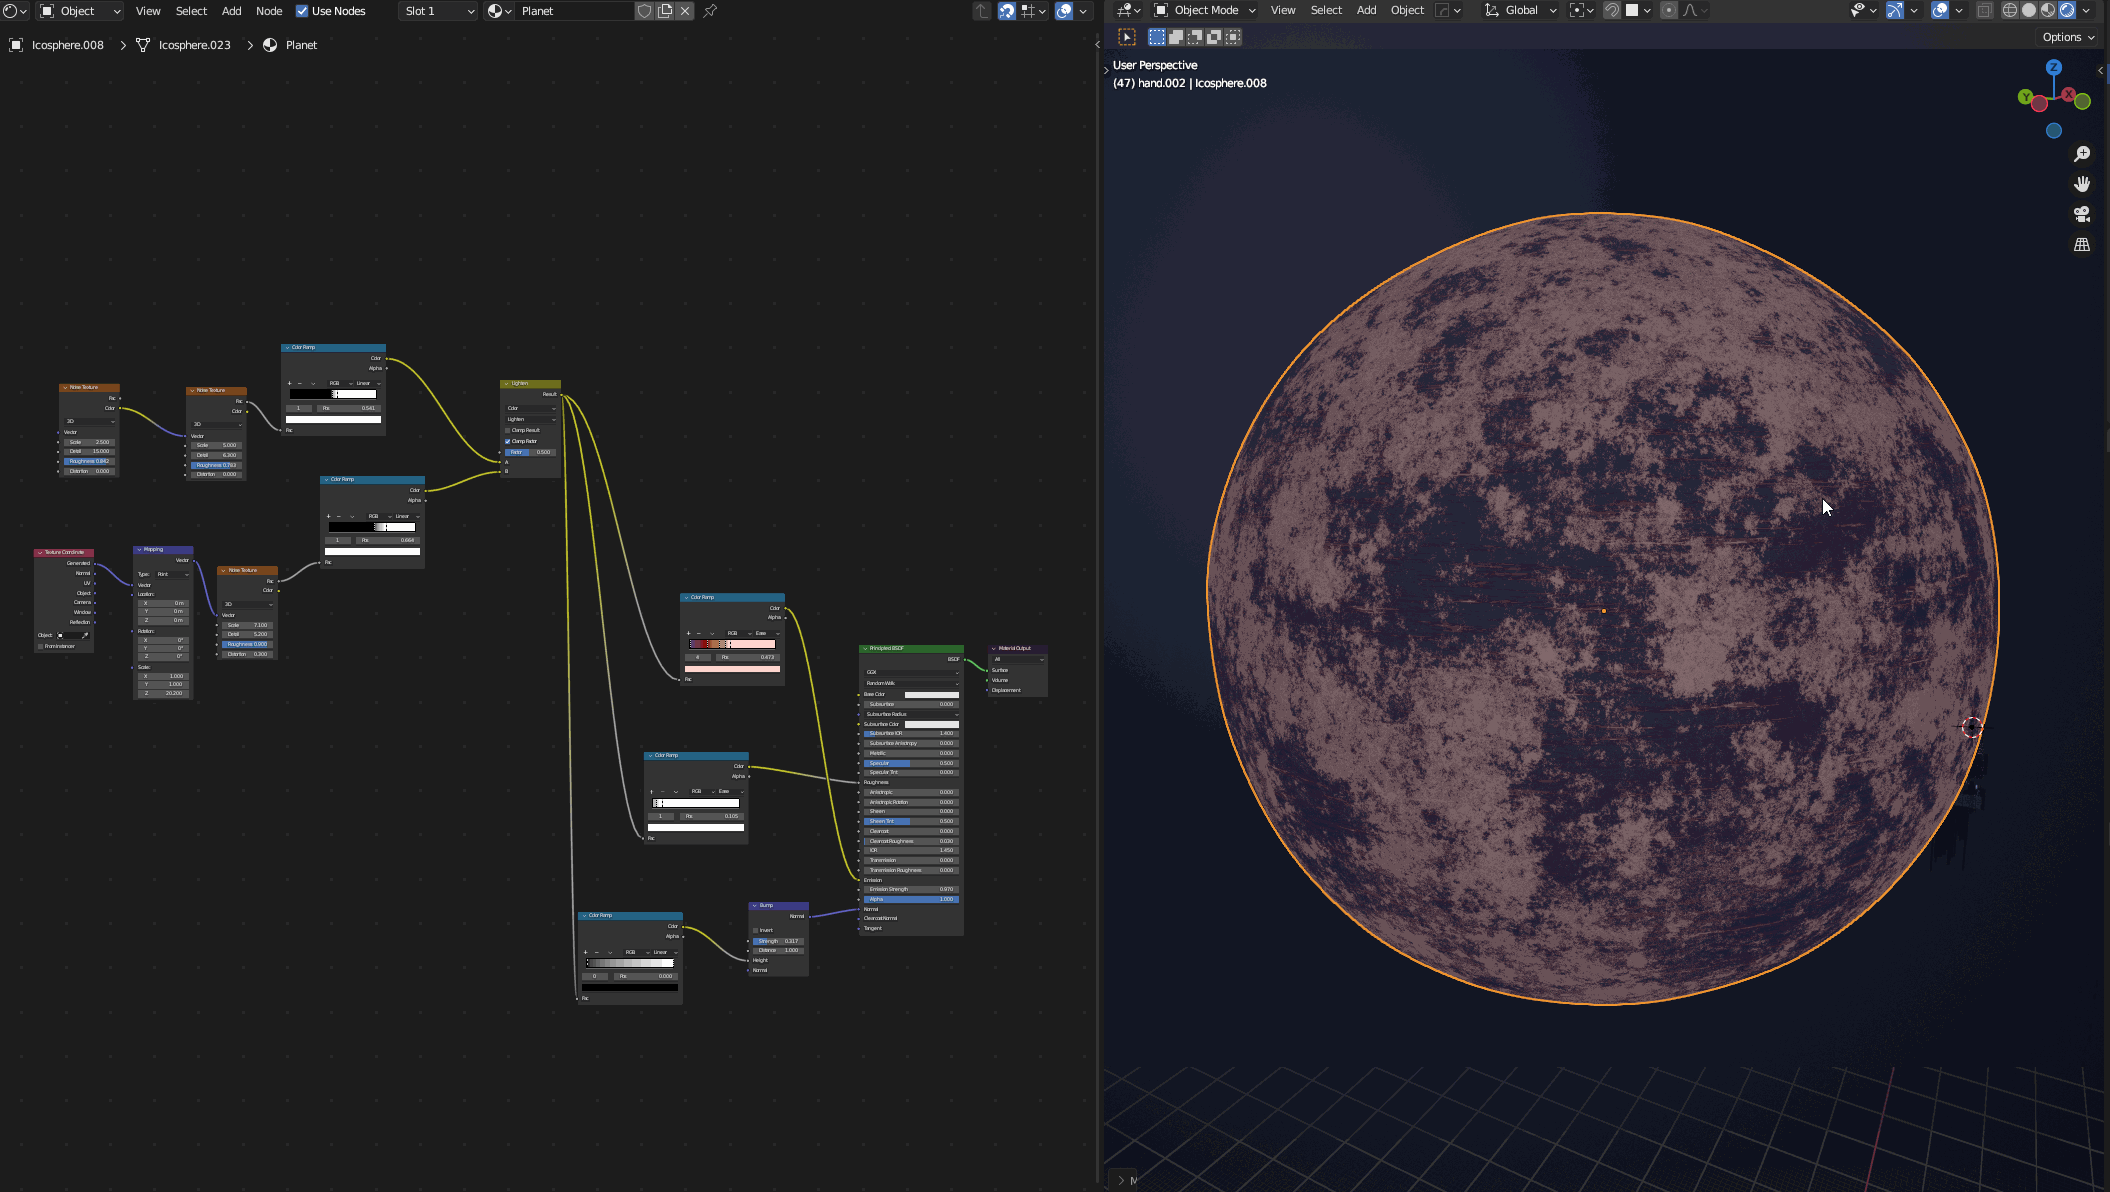Viewport: 2110px width, 1192px height.
Task: Toggle proportional editing in viewport header
Action: pos(1668,10)
